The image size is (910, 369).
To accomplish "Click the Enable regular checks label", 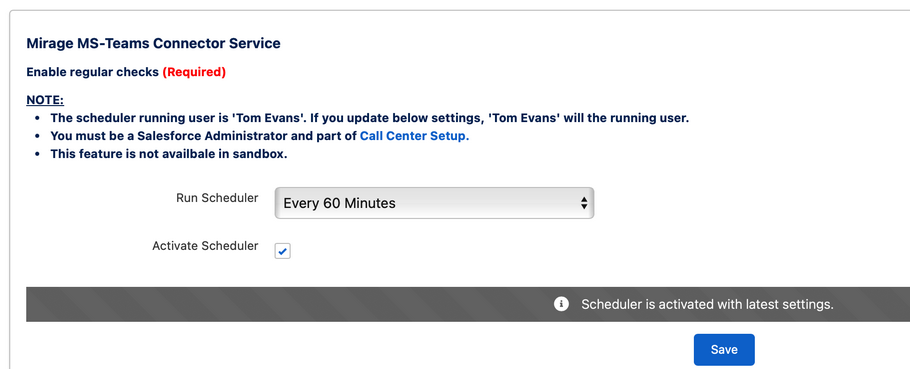I will pos(93,73).
